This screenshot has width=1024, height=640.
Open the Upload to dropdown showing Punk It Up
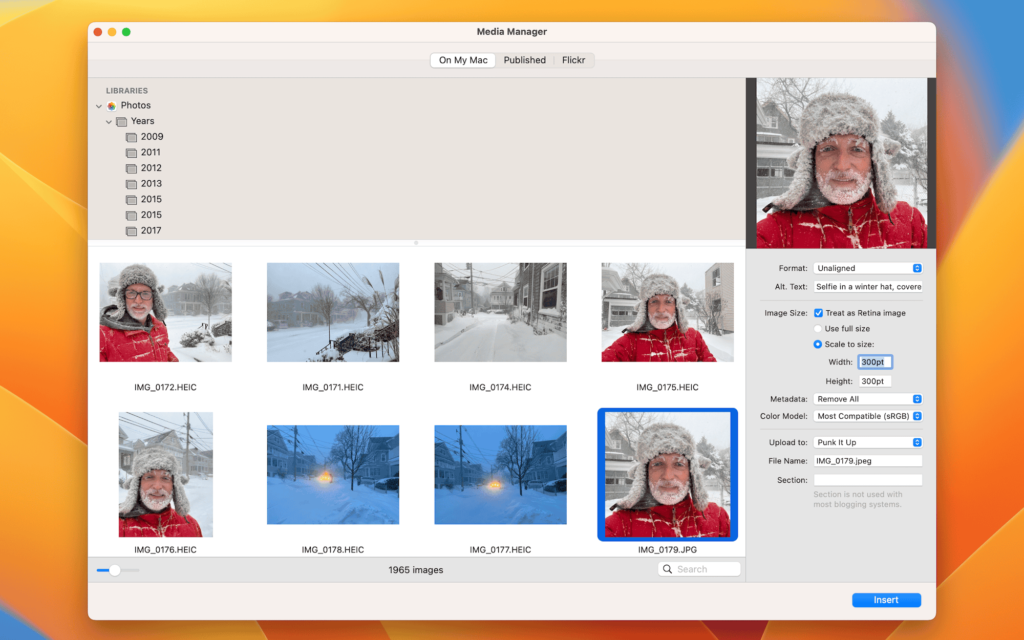click(x=868, y=441)
